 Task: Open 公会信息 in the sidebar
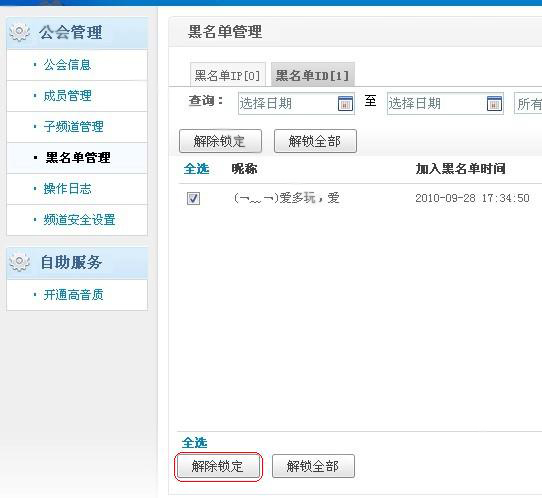[67, 65]
